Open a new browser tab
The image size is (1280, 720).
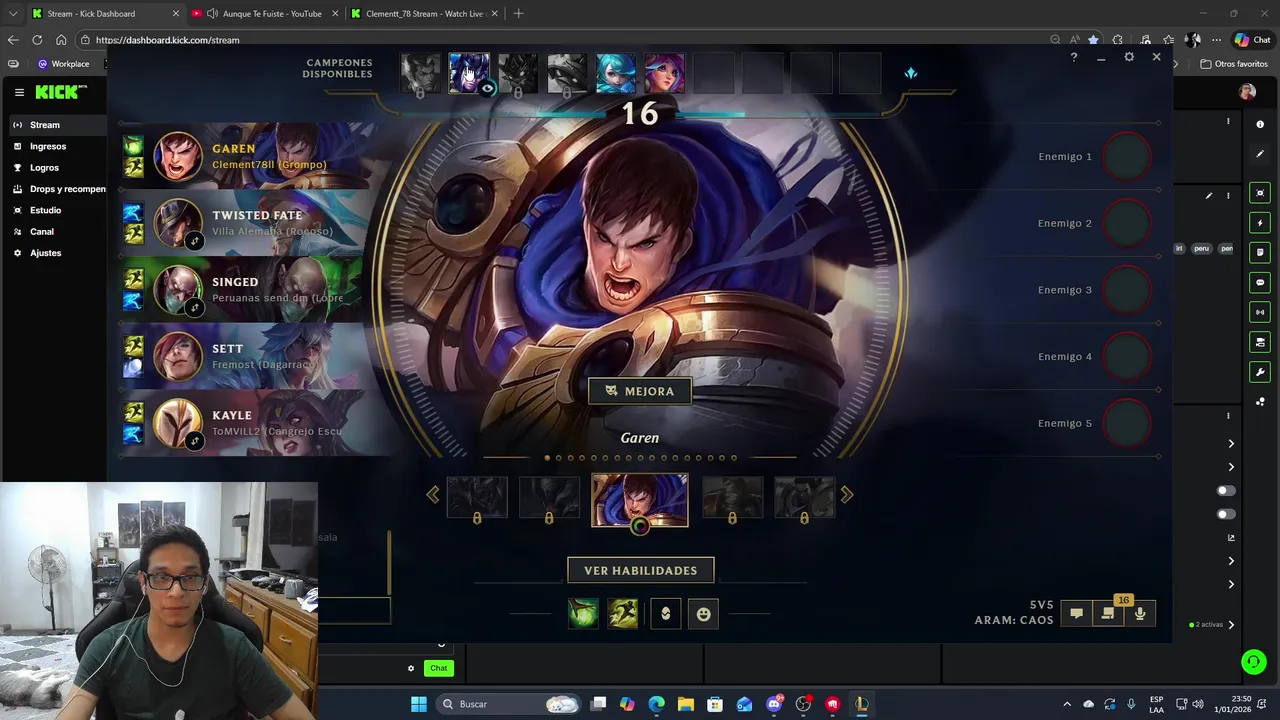click(x=518, y=14)
